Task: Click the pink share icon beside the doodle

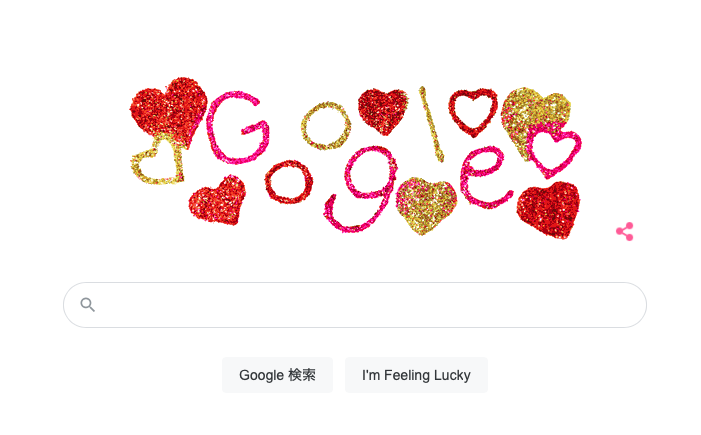Action: pos(625,231)
